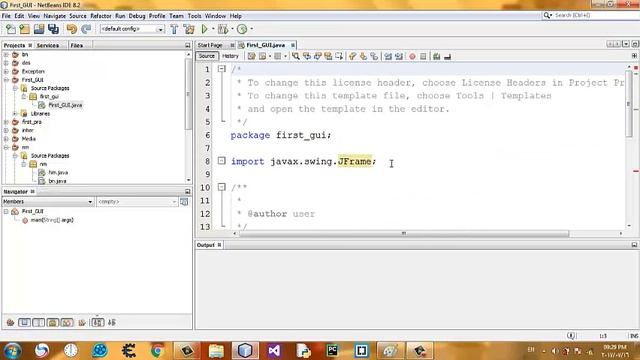This screenshot has height=360, width=640.
Task: Click the Open Project icon
Action: click(x=39, y=29)
